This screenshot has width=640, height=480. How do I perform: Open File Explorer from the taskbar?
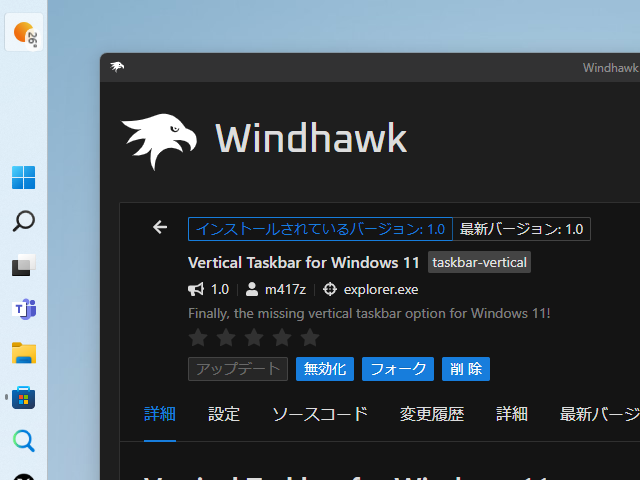click(24, 353)
